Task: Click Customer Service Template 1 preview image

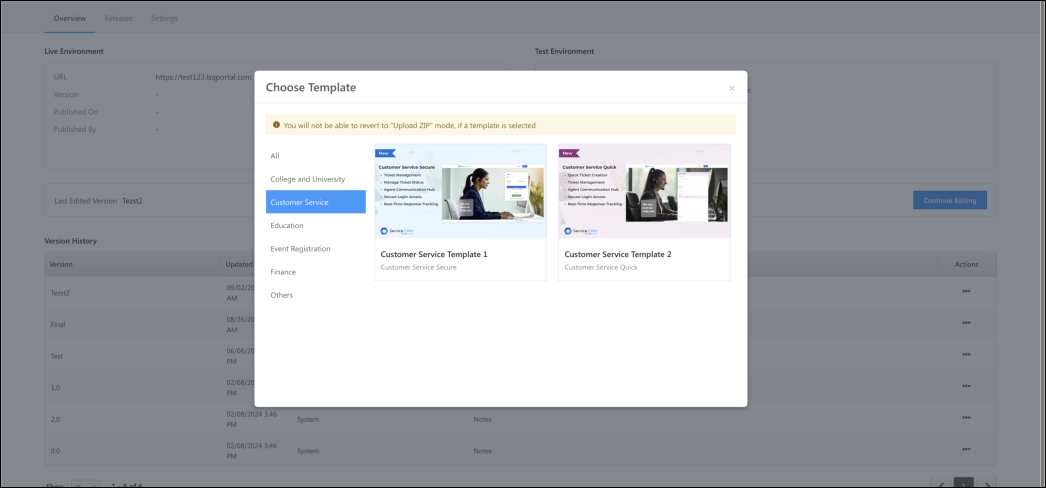Action: point(460,191)
